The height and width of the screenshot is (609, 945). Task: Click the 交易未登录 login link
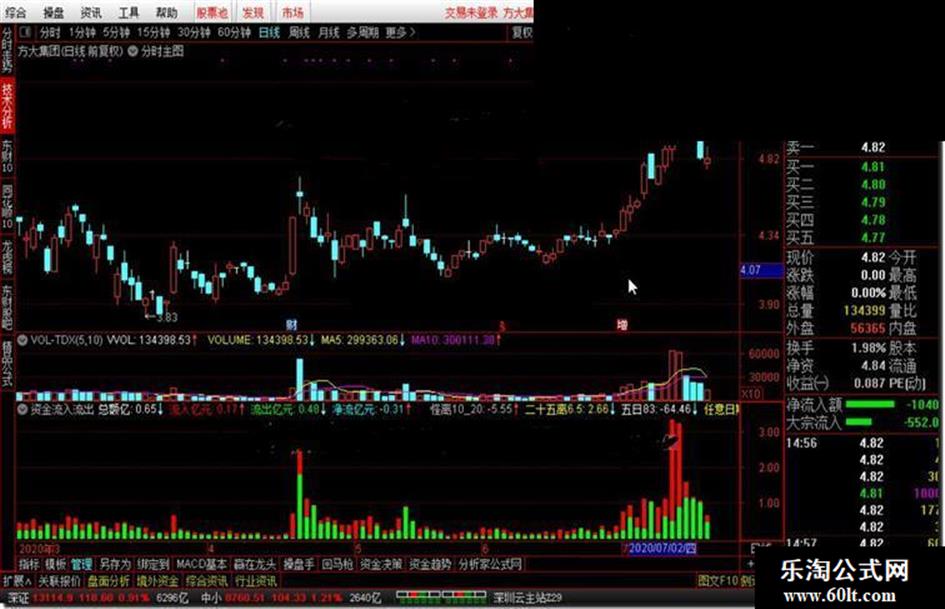tap(471, 13)
